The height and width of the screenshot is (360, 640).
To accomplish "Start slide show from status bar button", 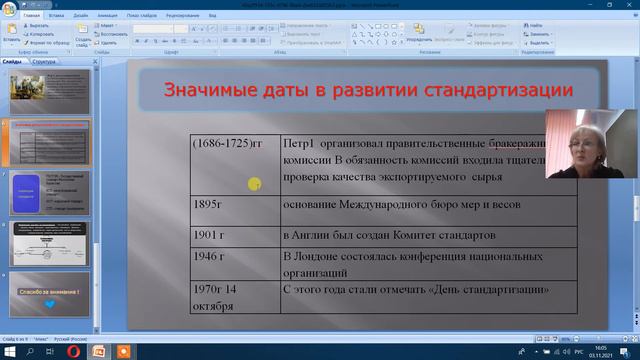I will pyautogui.click(x=555, y=339).
